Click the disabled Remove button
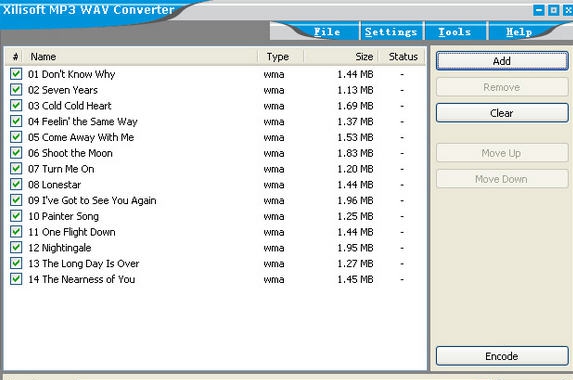The height and width of the screenshot is (380, 573). (x=502, y=87)
